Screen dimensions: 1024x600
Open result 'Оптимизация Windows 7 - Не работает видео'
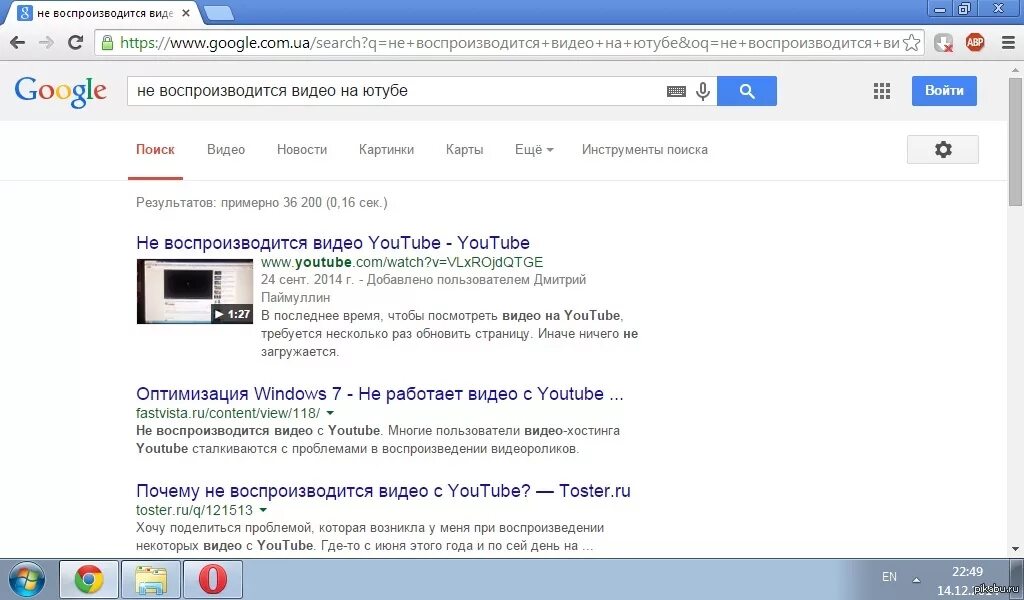[379, 394]
